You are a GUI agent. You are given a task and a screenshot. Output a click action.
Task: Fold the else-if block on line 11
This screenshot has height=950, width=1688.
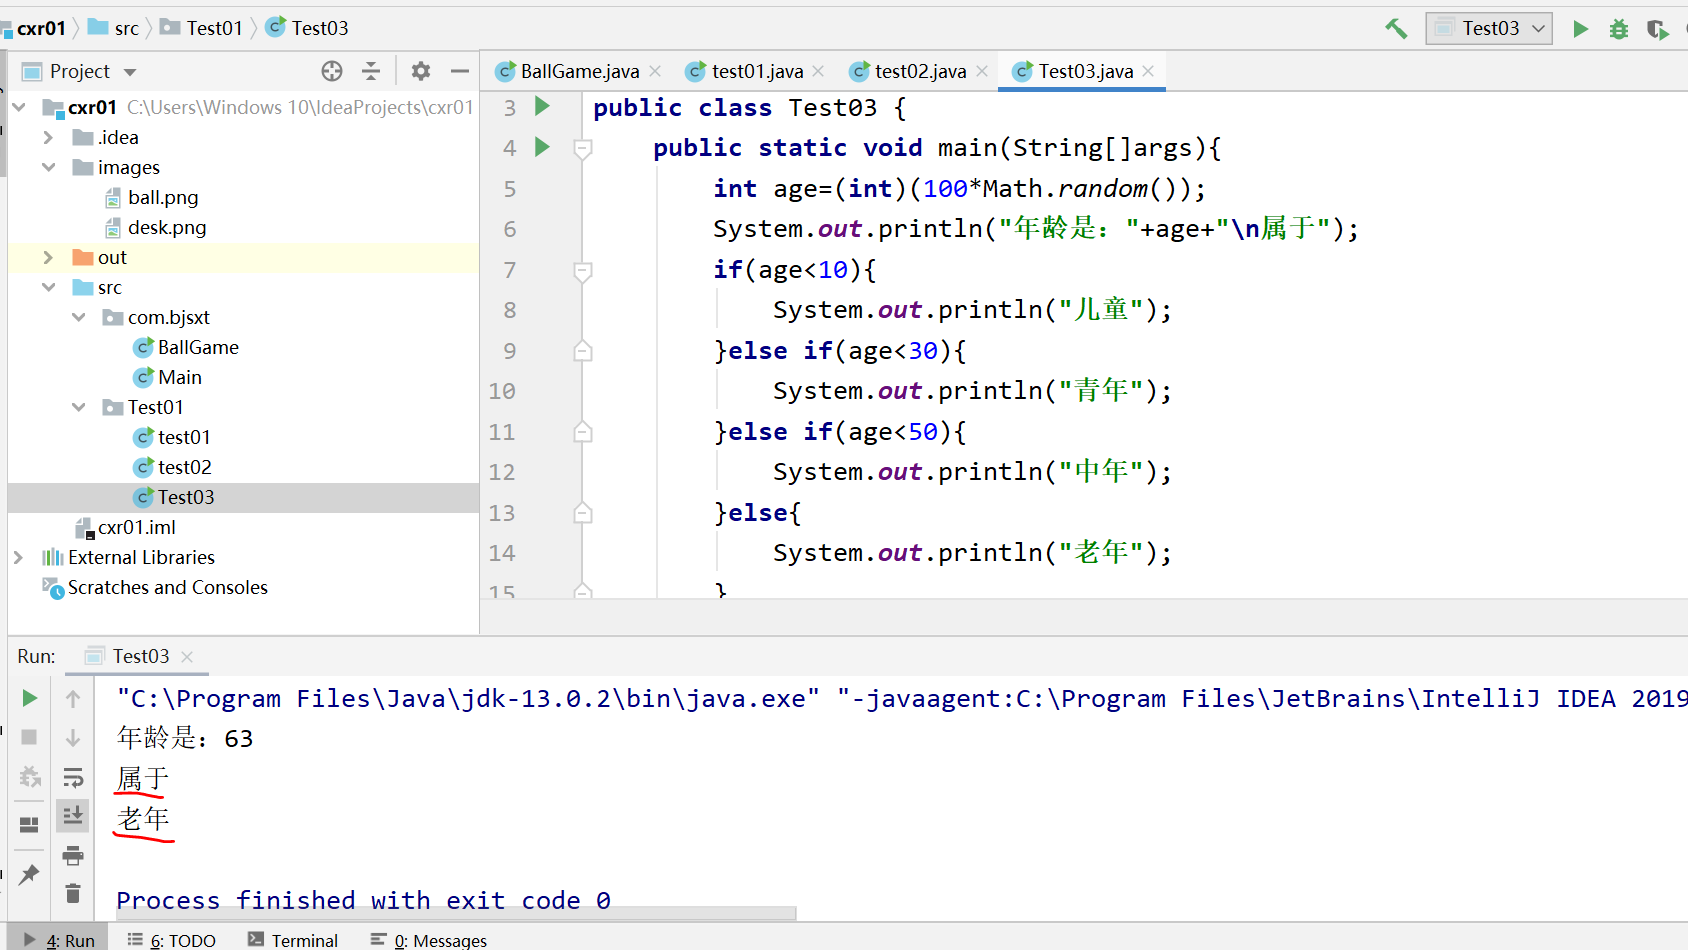[x=583, y=432]
